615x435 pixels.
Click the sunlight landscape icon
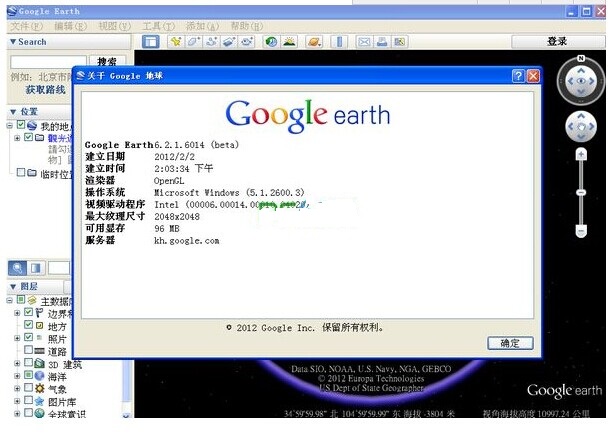(289, 42)
